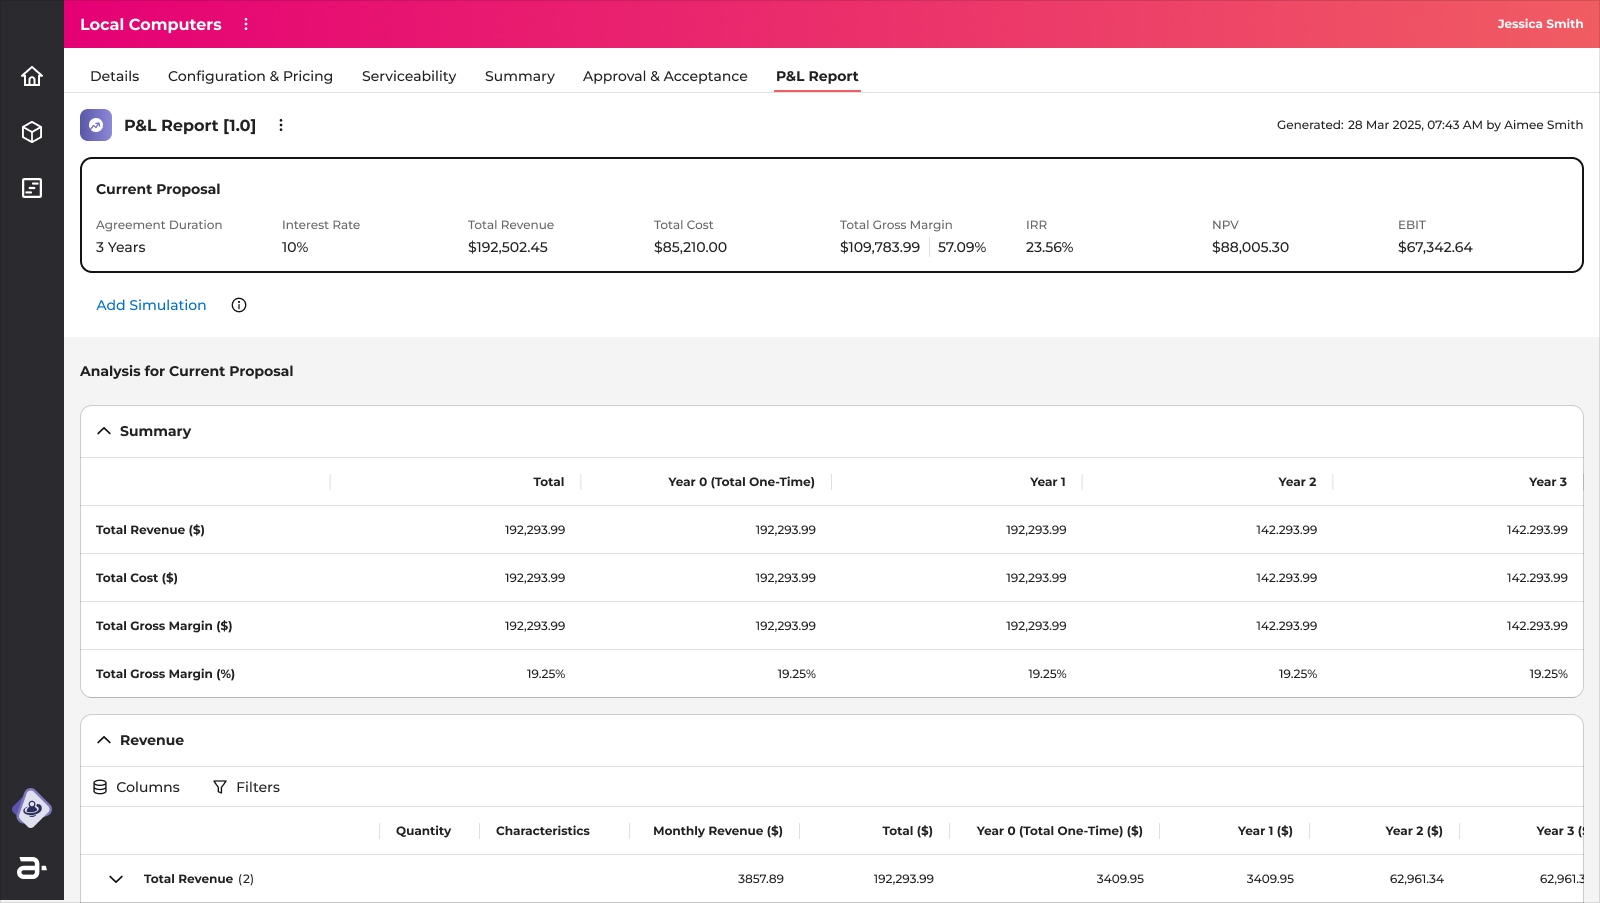
Task: Expand the Total Revenue (2) row
Action: click(x=116, y=879)
